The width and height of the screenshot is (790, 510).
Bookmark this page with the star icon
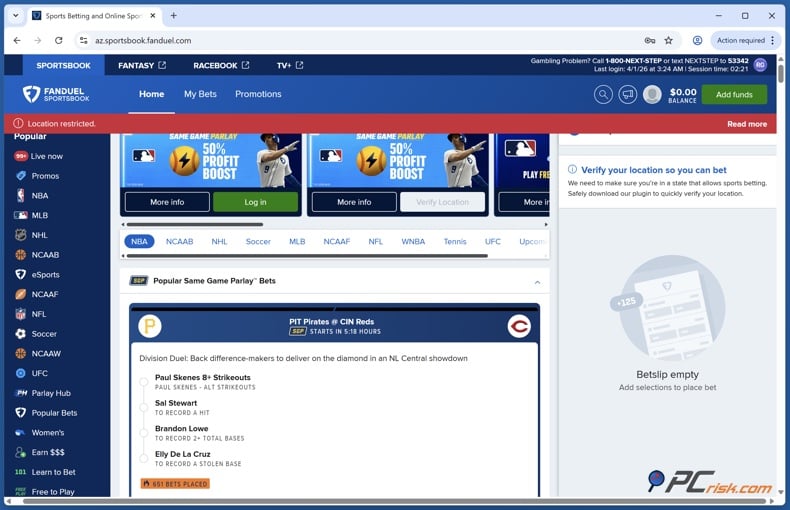(x=669, y=40)
